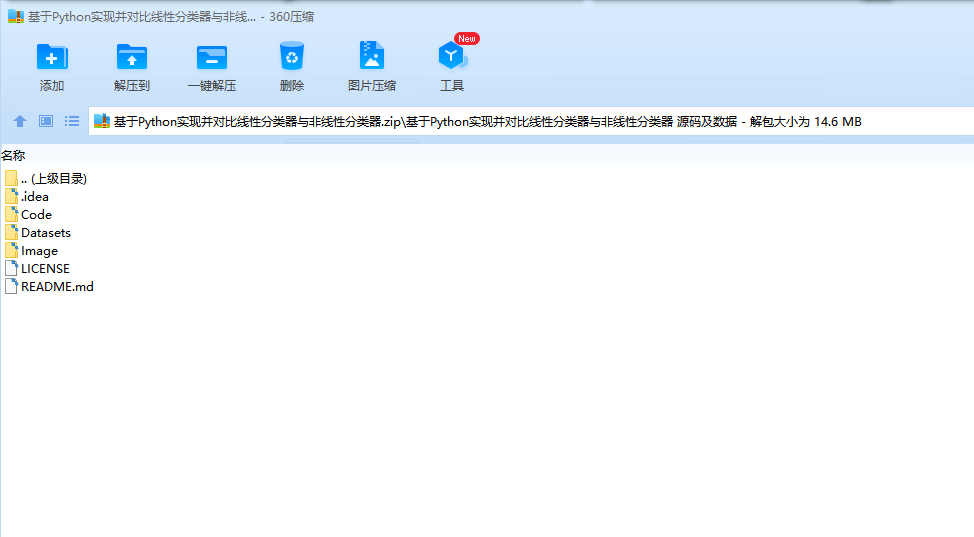
Task: Open the Extract To (解压到) tool
Action: pos(132,57)
